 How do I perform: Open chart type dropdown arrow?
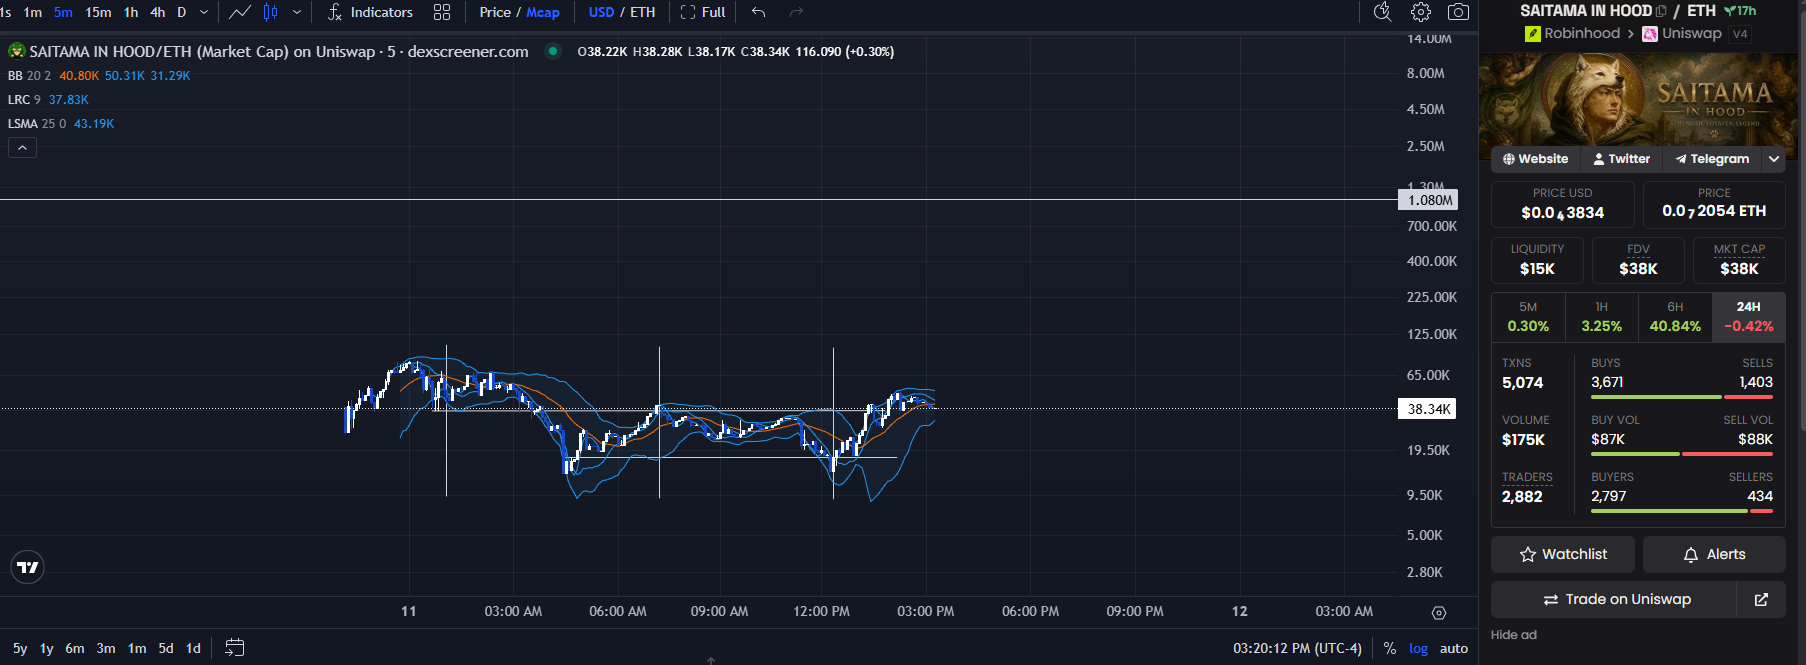[x=296, y=12]
